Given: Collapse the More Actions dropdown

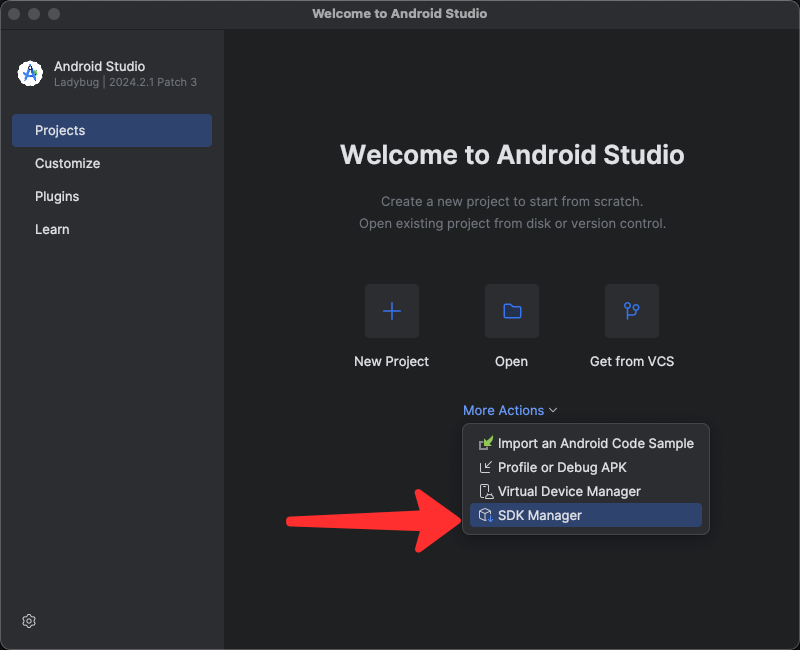Looking at the screenshot, I should click(510, 410).
